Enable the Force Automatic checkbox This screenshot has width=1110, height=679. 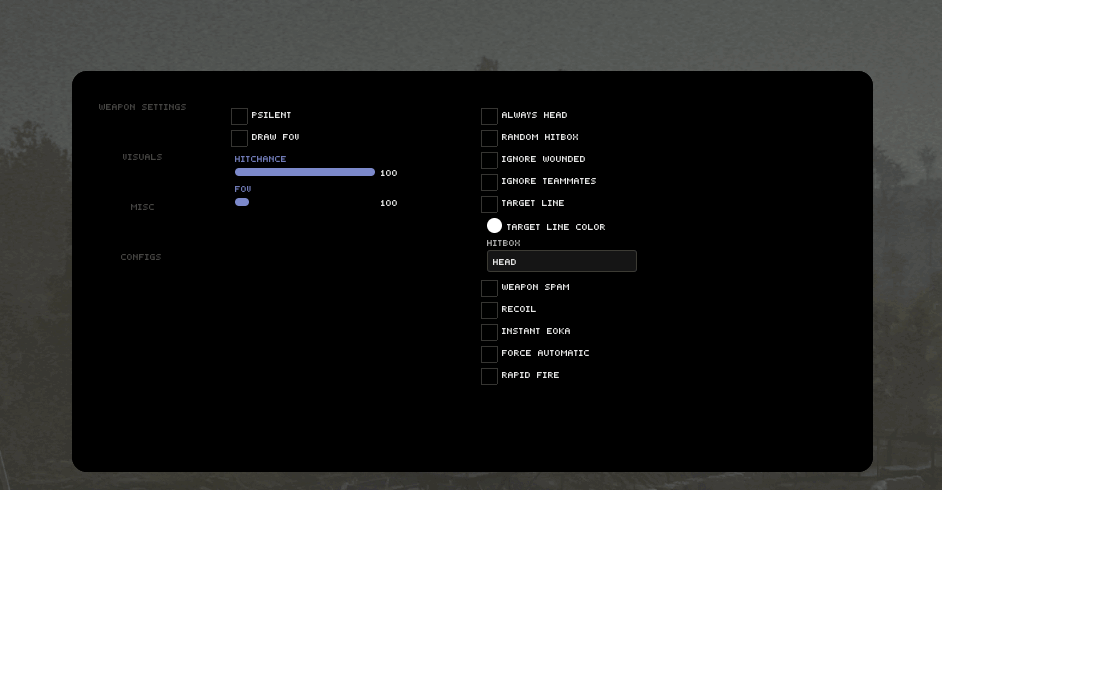tap(489, 354)
